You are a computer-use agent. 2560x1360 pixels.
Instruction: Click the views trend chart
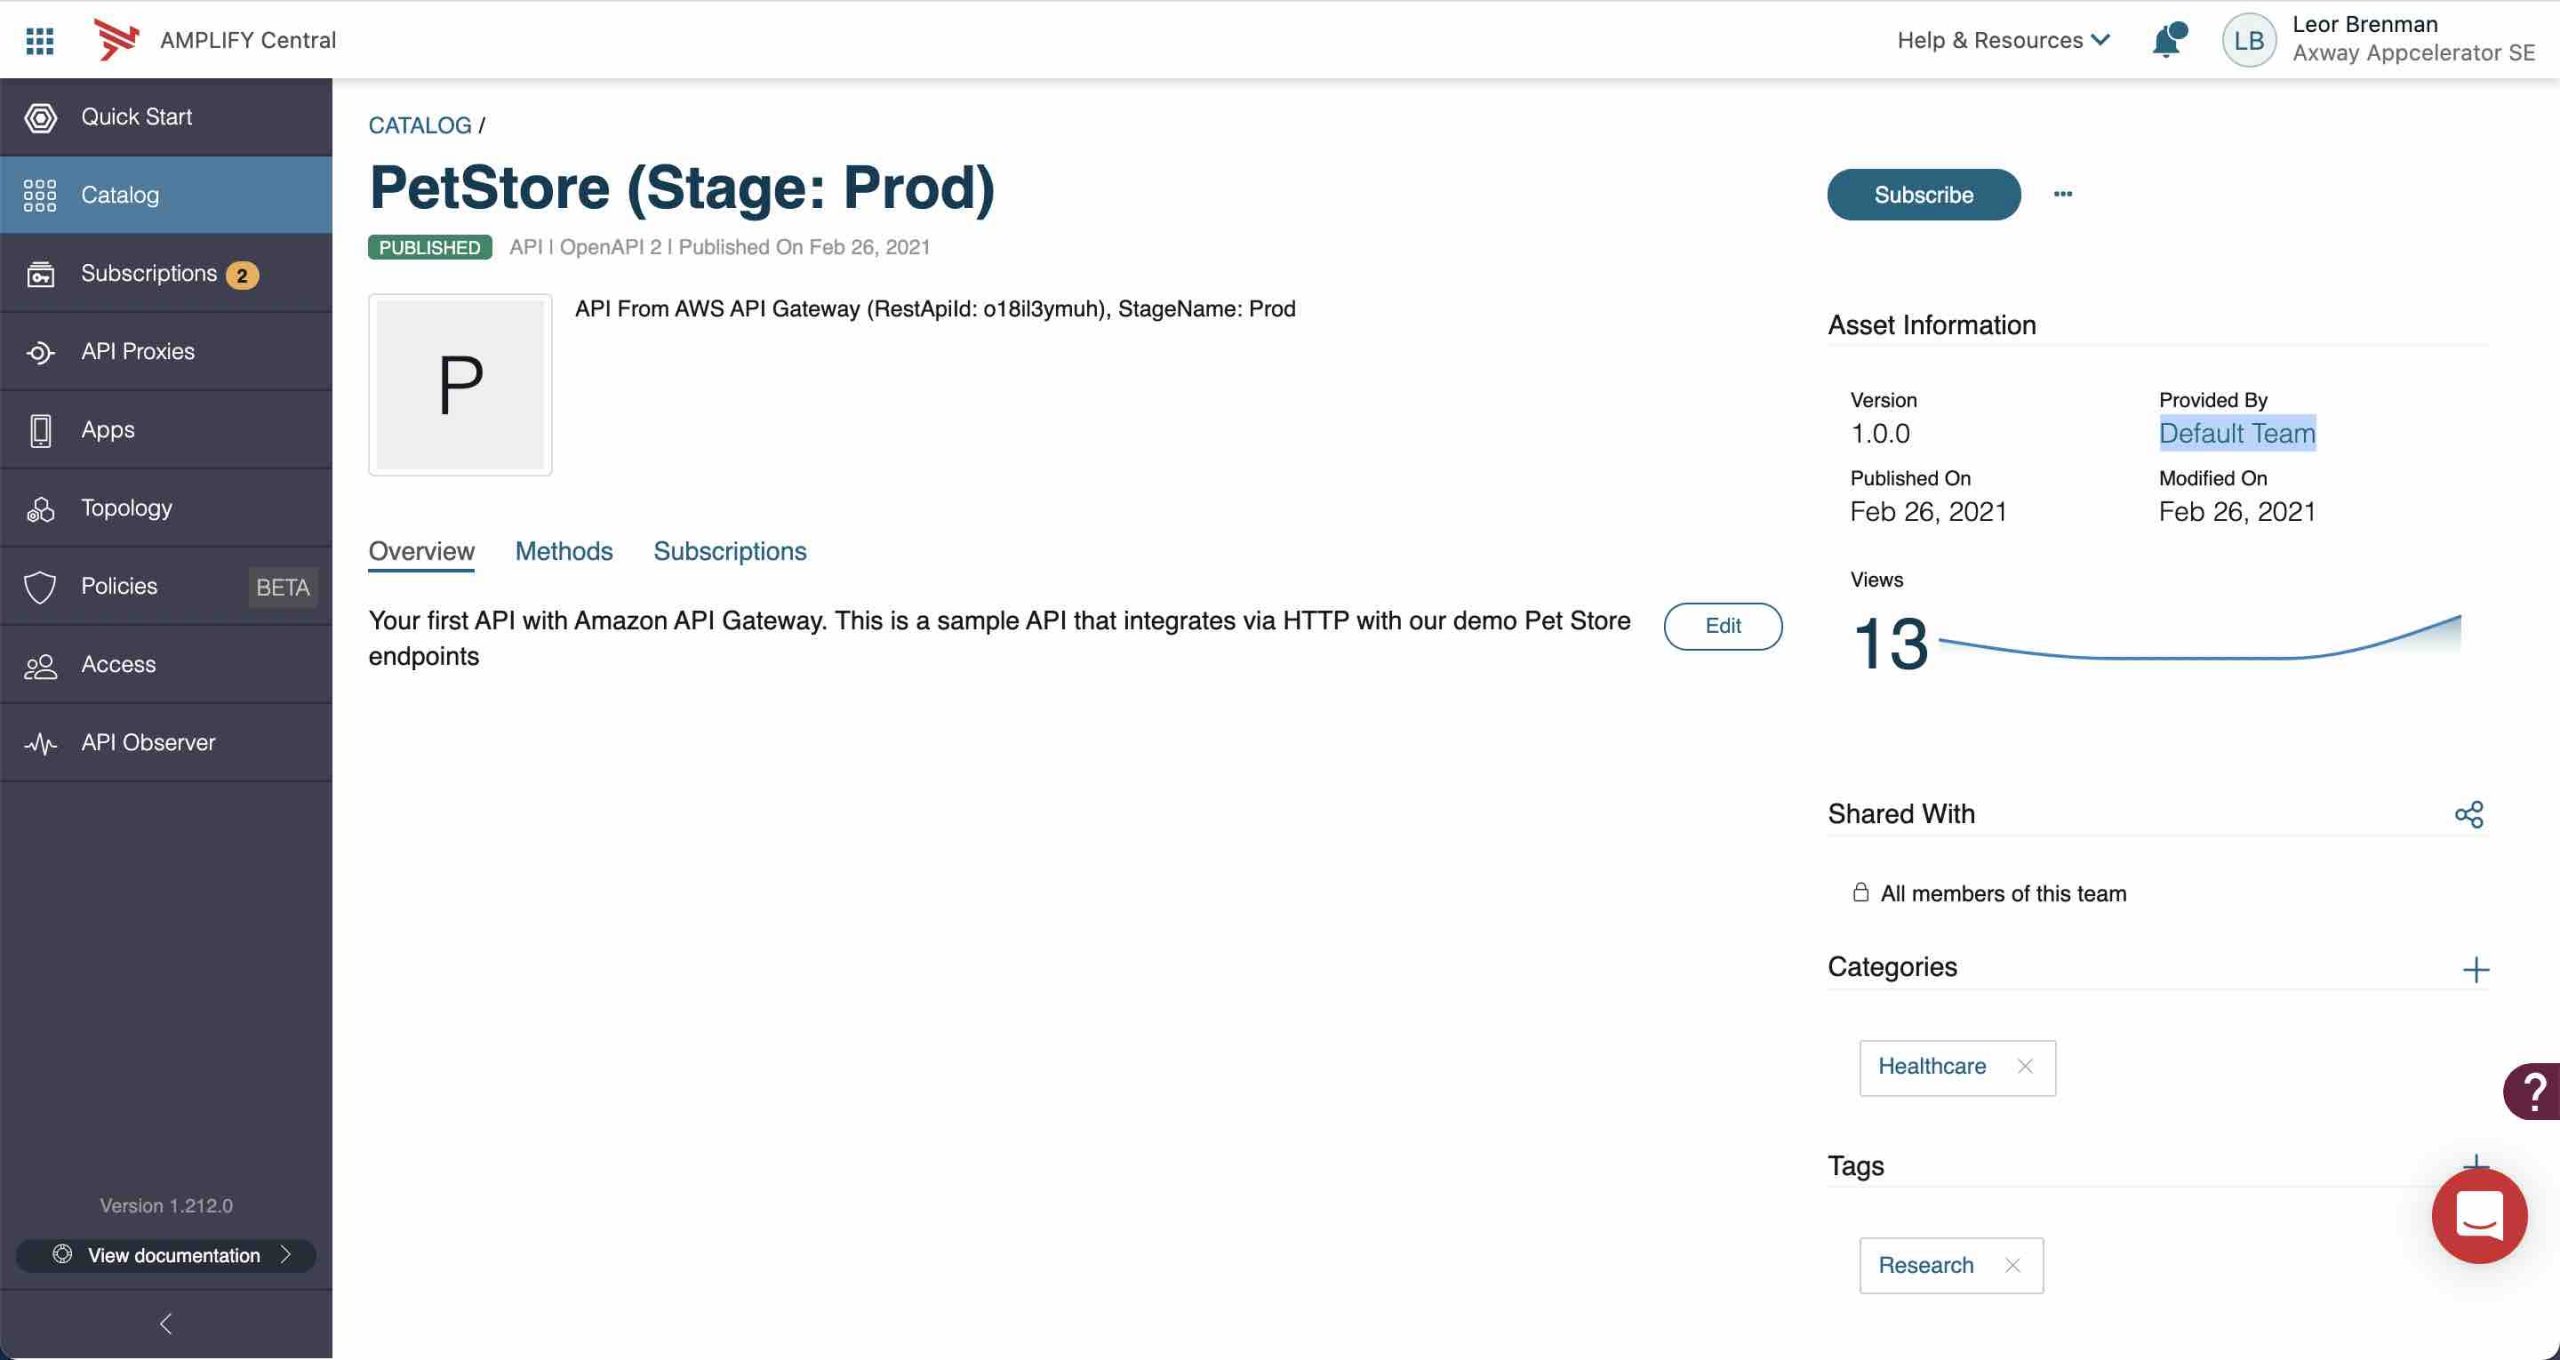point(2199,637)
